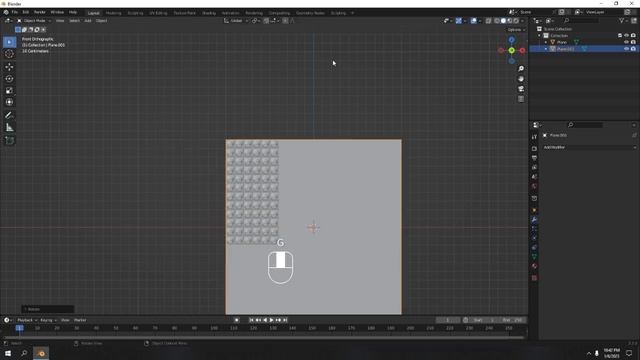640x360 pixels.
Task: Open the Window menu
Action: point(57,12)
